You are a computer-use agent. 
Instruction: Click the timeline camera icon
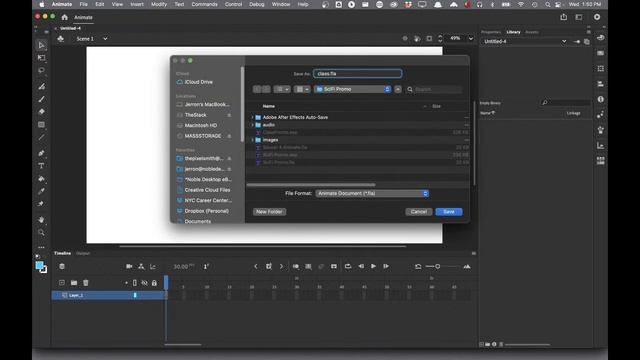pyautogui.click(x=129, y=267)
